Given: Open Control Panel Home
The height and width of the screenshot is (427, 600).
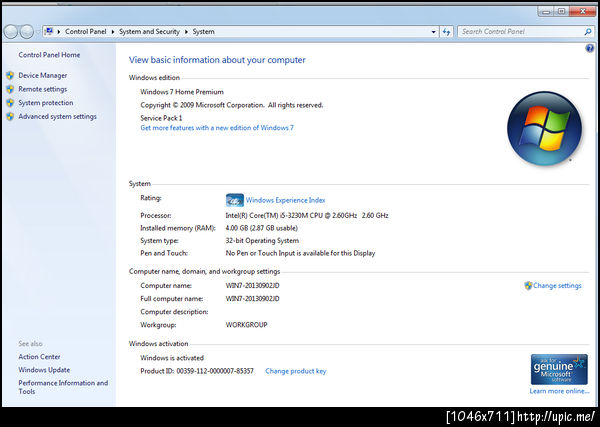Looking at the screenshot, I should click(49, 55).
